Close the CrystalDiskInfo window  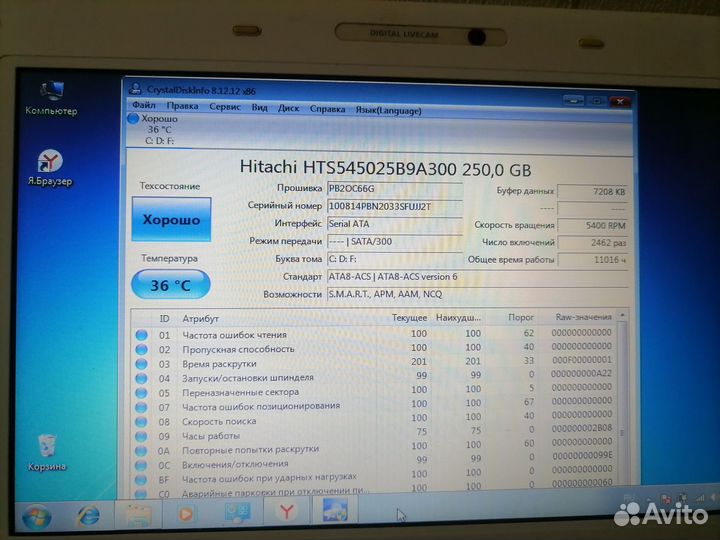(x=620, y=101)
